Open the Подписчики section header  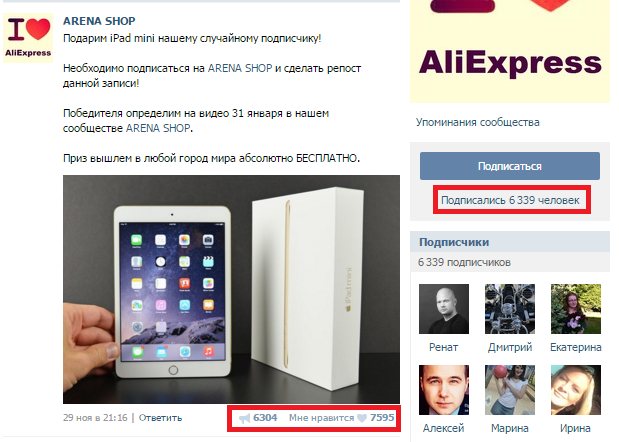pyautogui.click(x=454, y=242)
